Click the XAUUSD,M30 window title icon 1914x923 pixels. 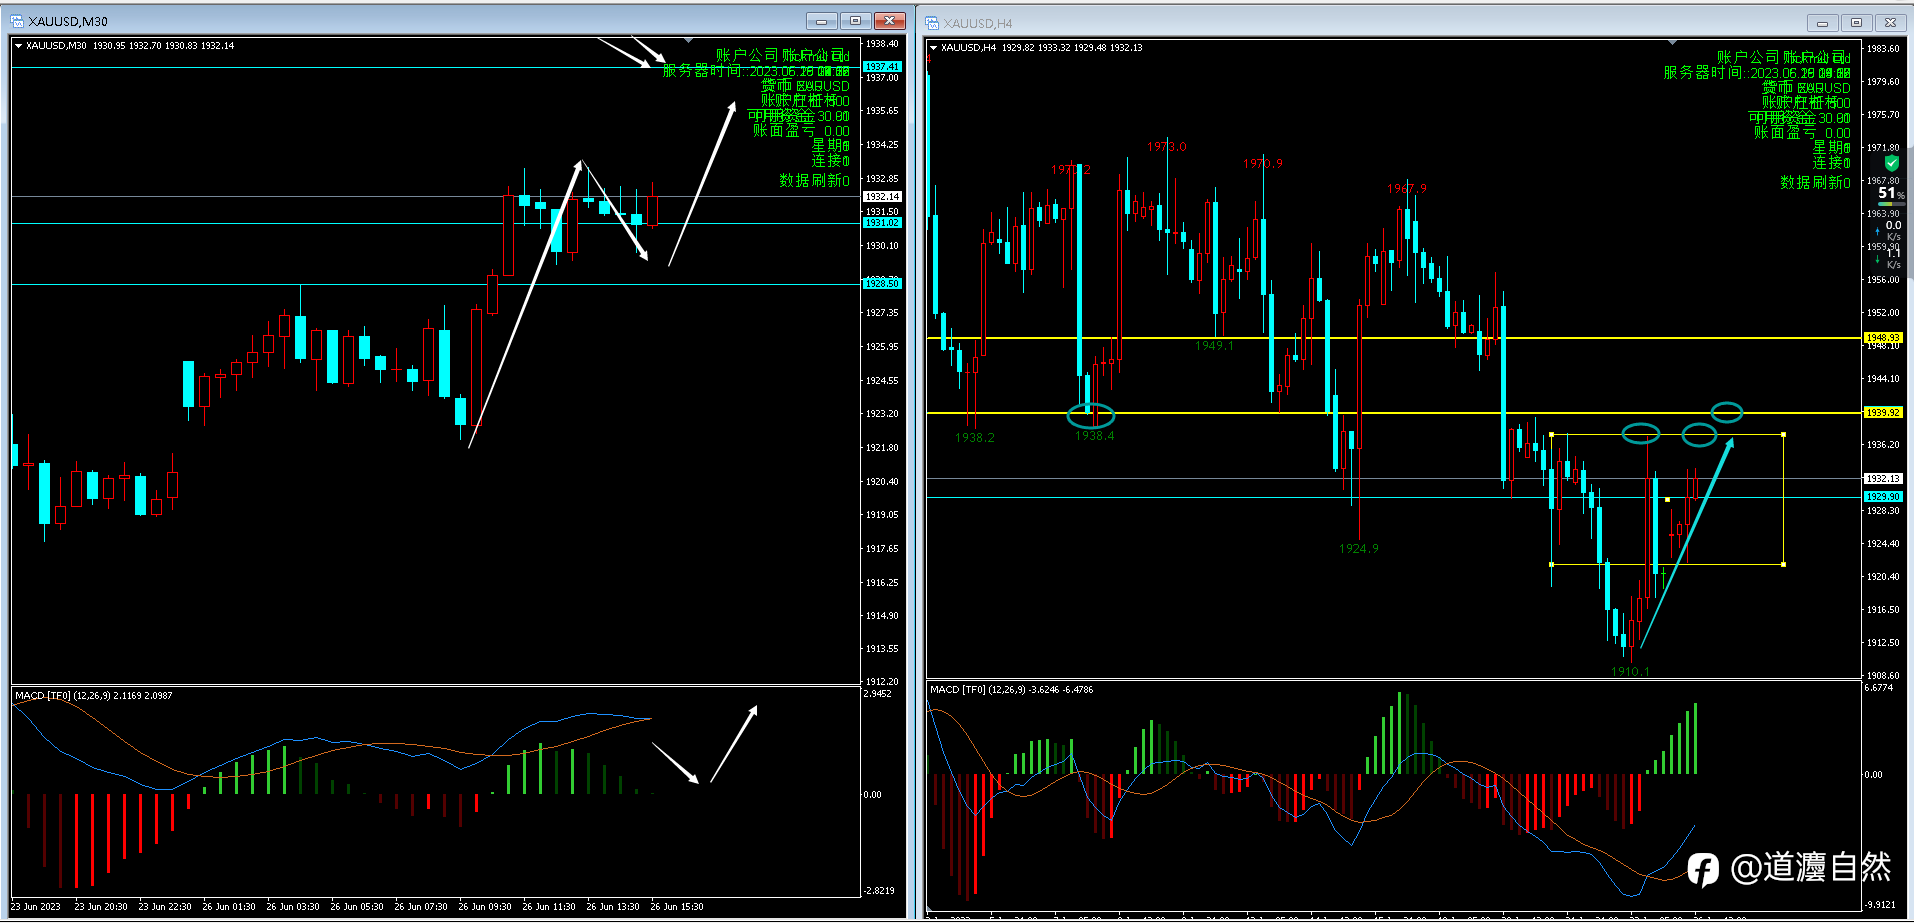(16, 21)
